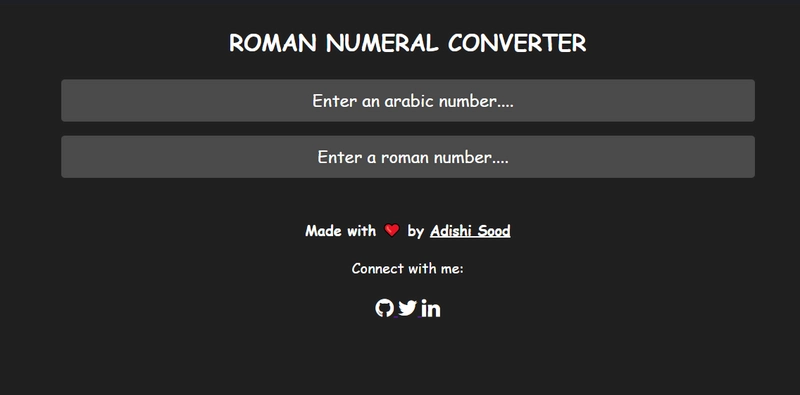Image resolution: width=800 pixels, height=395 pixels.
Task: Click the word "Sood" in the author link
Action: 492,231
